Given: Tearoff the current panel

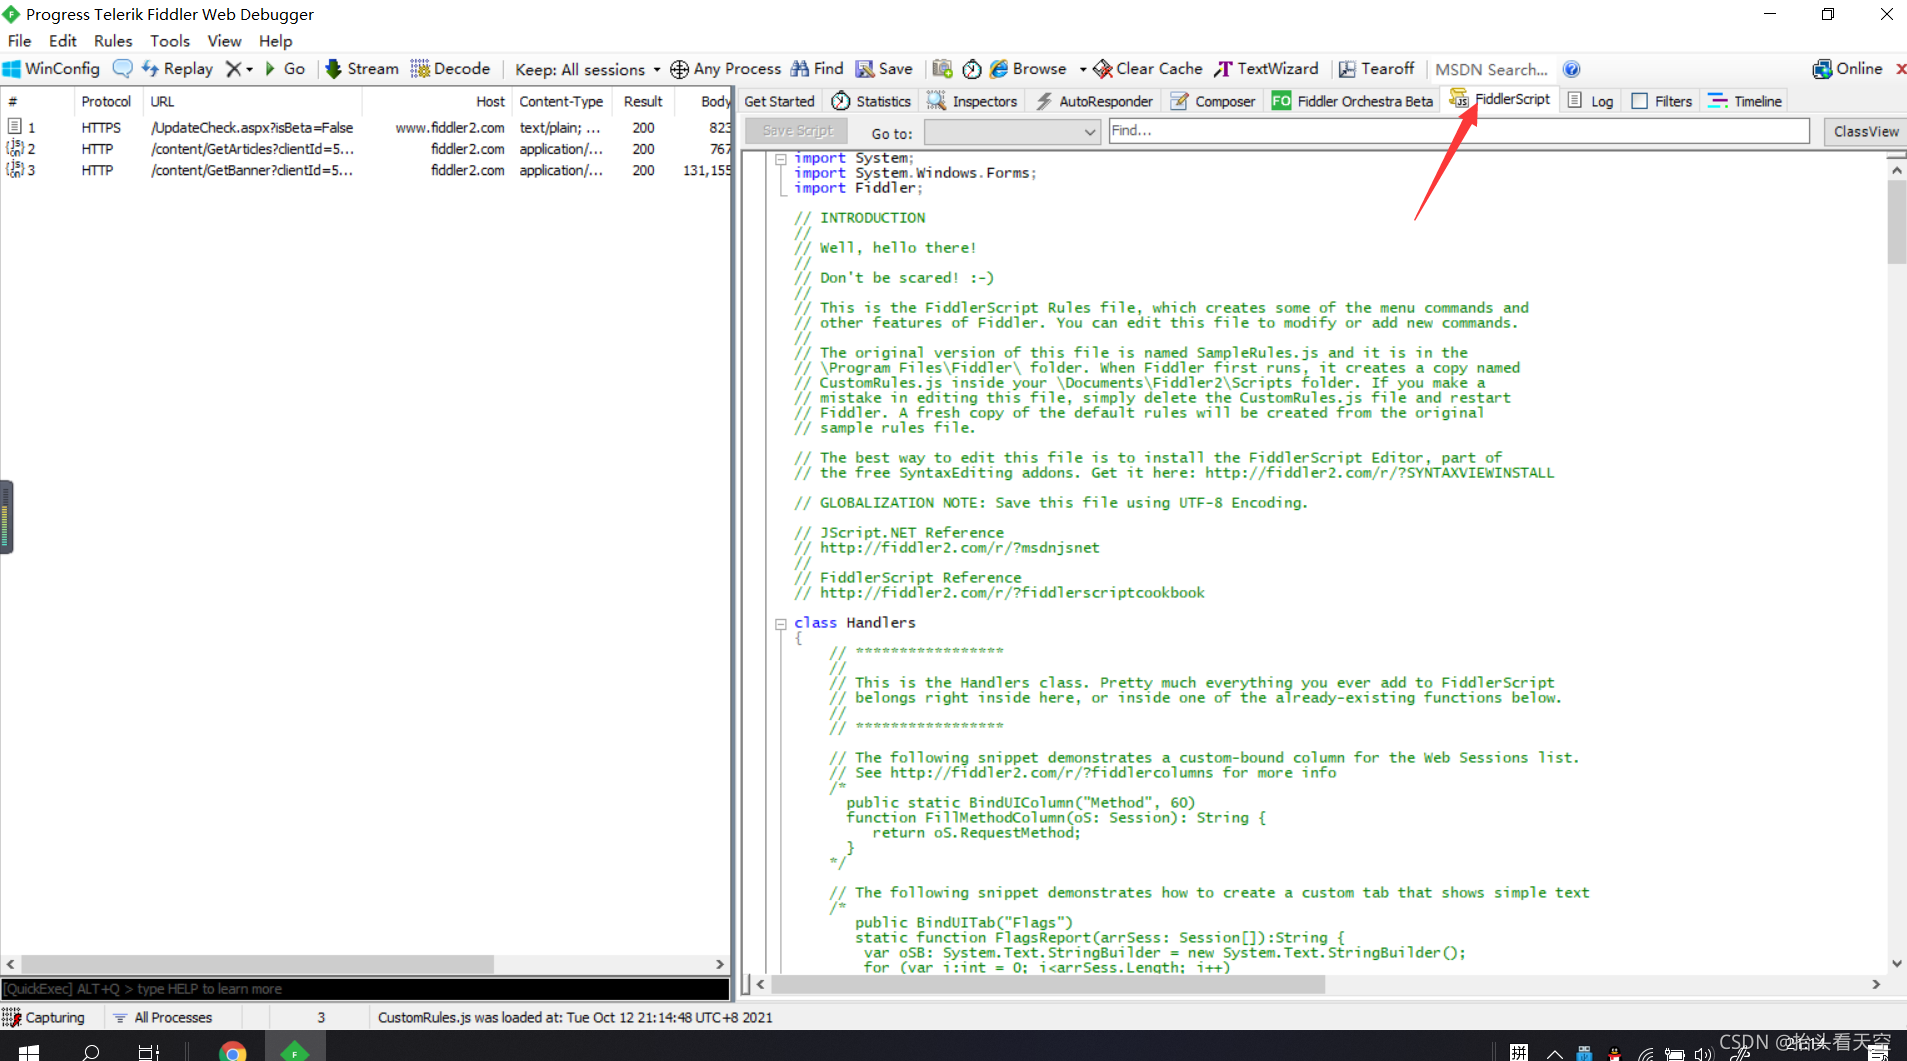Looking at the screenshot, I should pyautogui.click(x=1377, y=68).
